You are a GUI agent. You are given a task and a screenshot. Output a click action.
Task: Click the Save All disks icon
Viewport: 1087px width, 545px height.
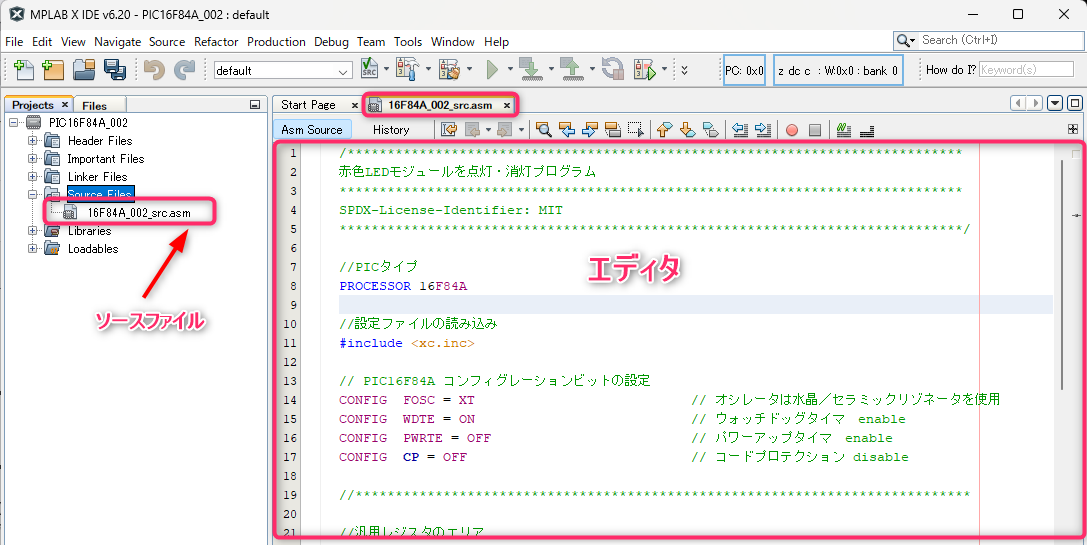(114, 69)
